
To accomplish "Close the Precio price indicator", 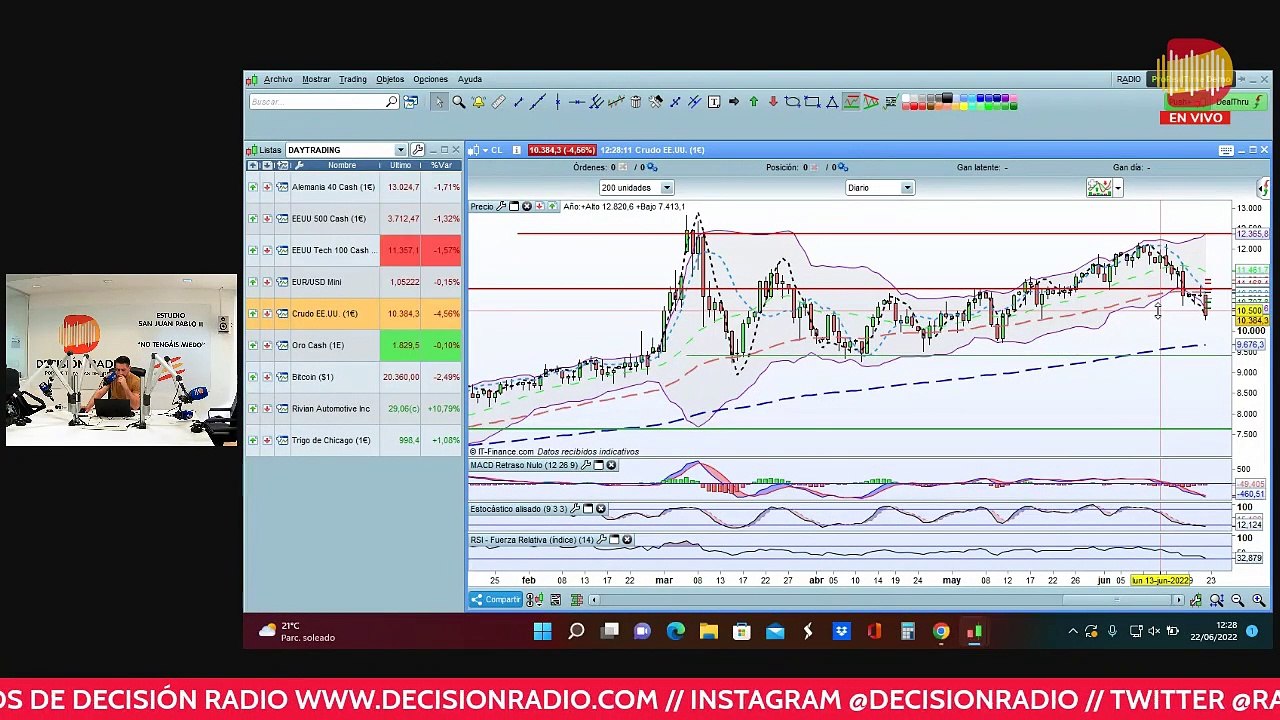I will [526, 206].
